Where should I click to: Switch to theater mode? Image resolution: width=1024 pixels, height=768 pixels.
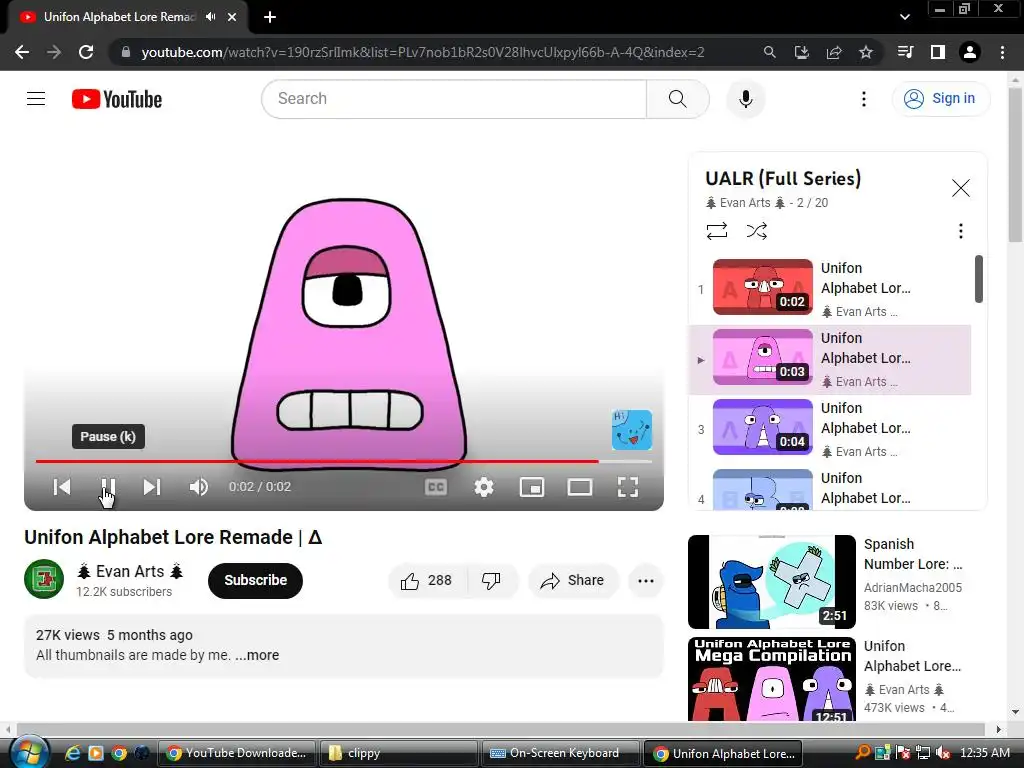tap(580, 487)
